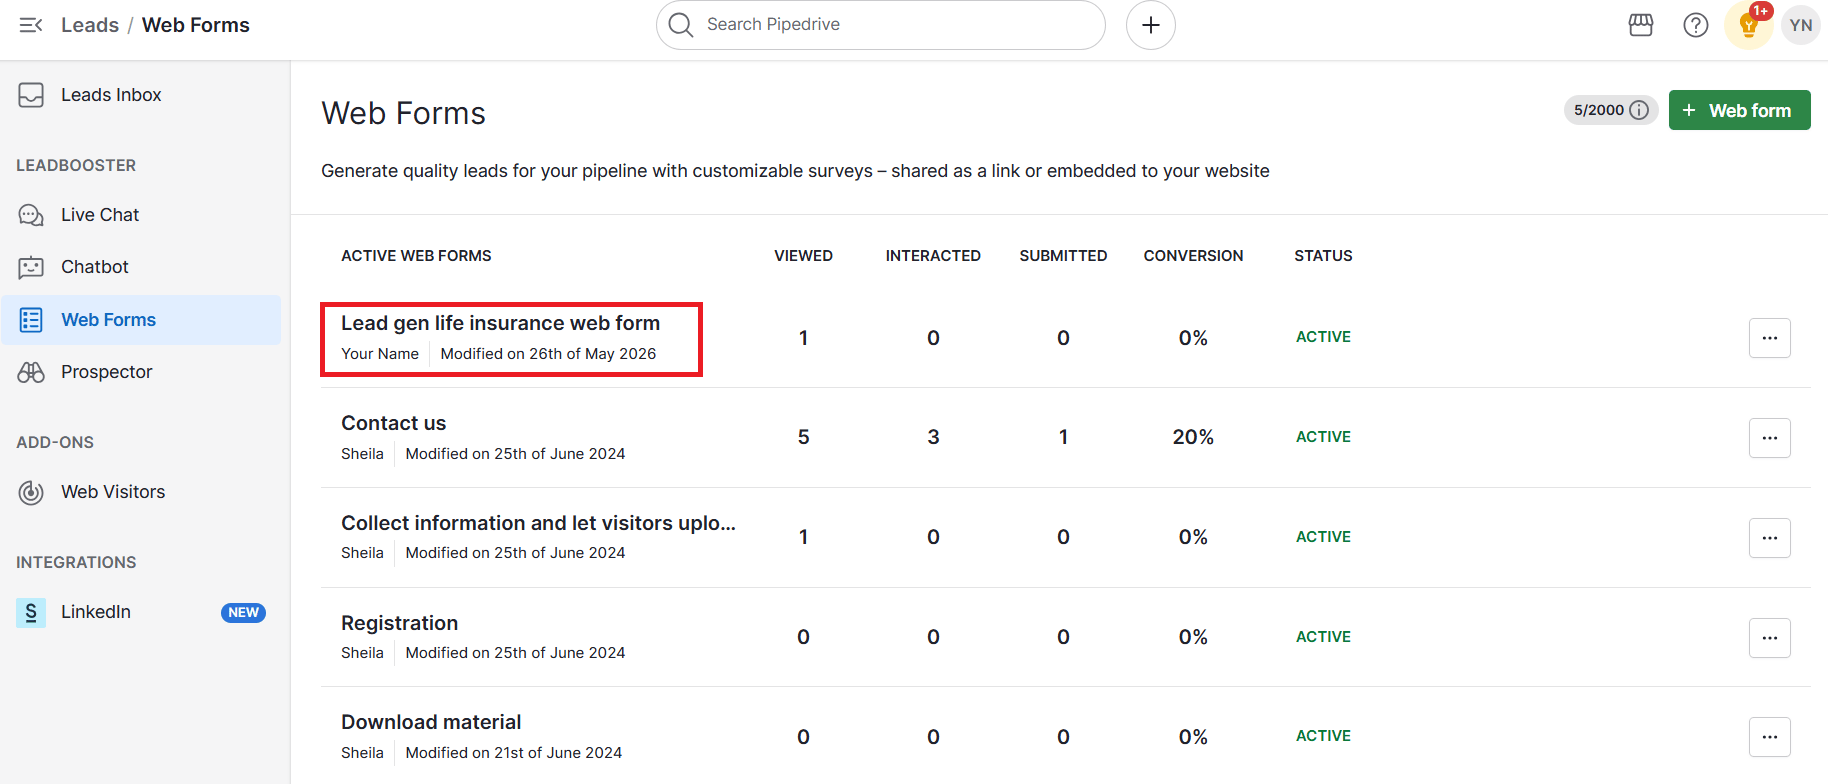The height and width of the screenshot is (784, 1828).
Task: Click the Leads Inbox tray icon
Action: (31, 95)
